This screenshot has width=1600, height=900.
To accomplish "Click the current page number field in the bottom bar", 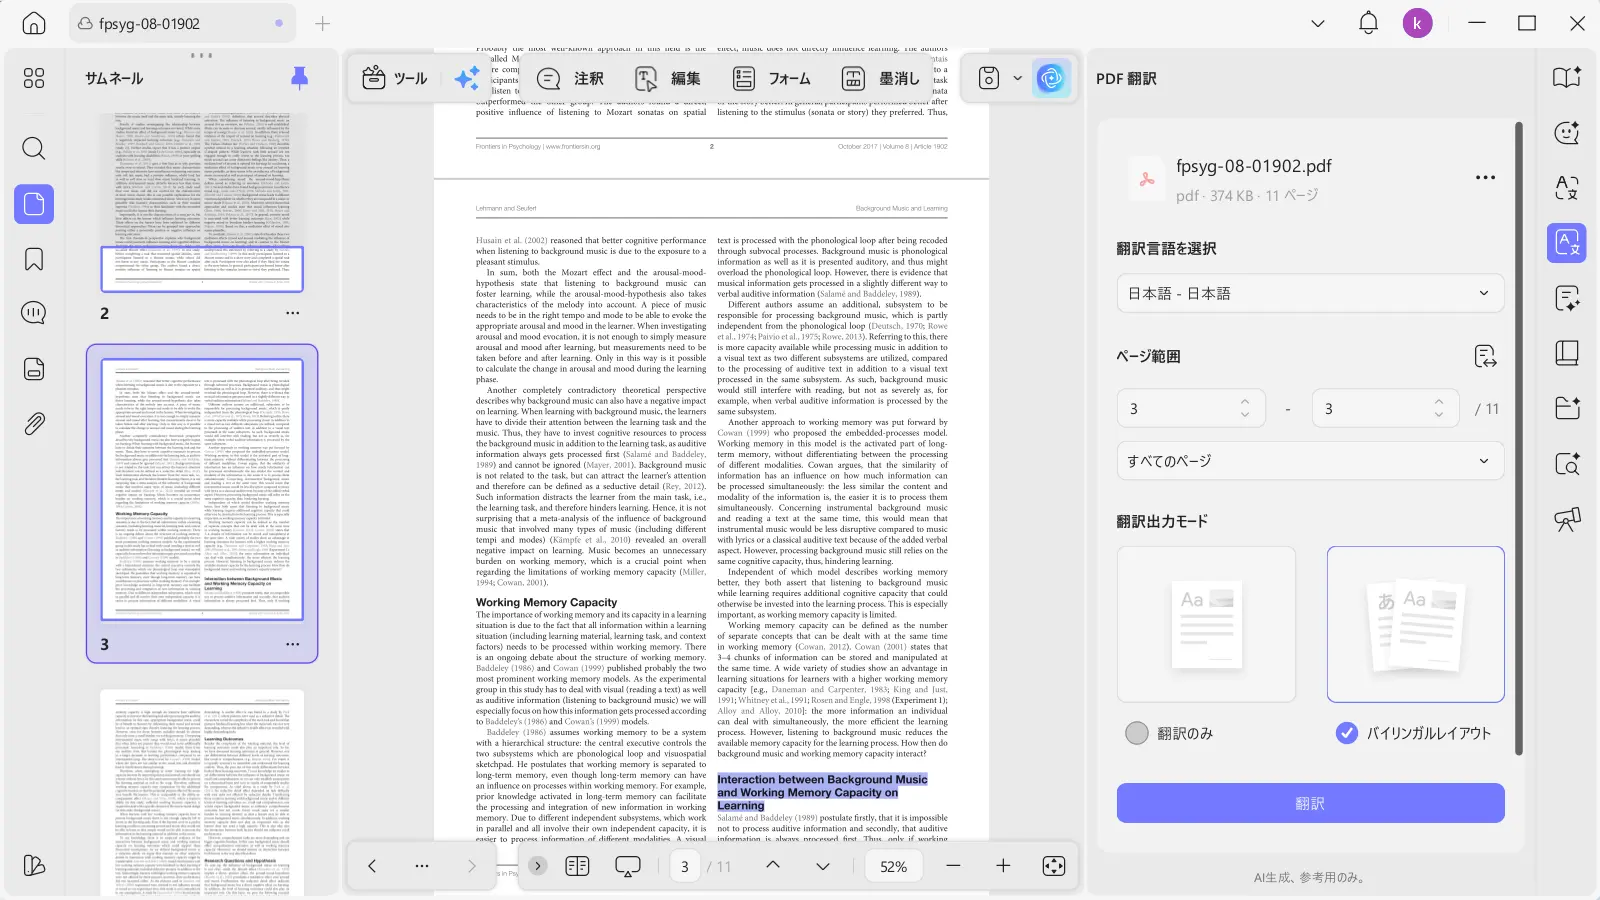I will [x=685, y=866].
